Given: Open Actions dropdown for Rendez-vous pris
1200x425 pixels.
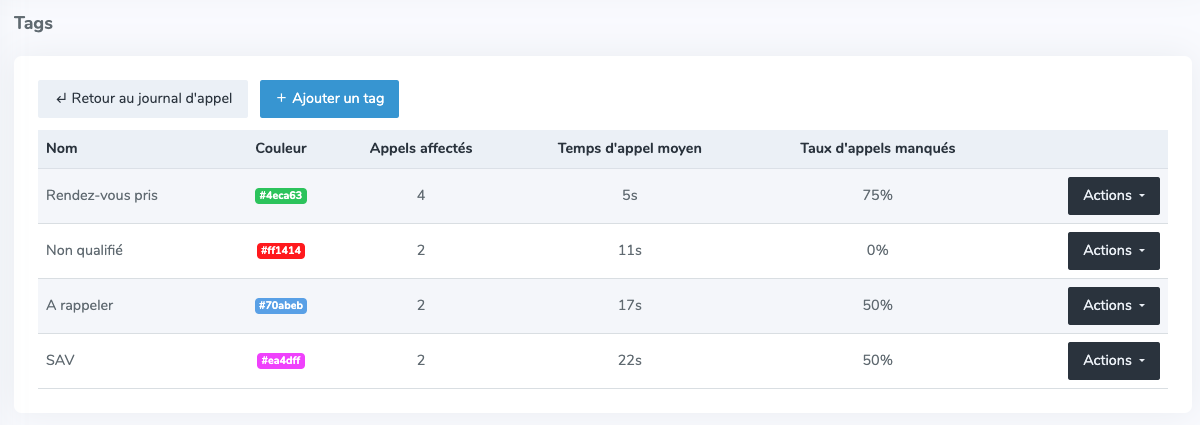Looking at the screenshot, I should [1114, 196].
